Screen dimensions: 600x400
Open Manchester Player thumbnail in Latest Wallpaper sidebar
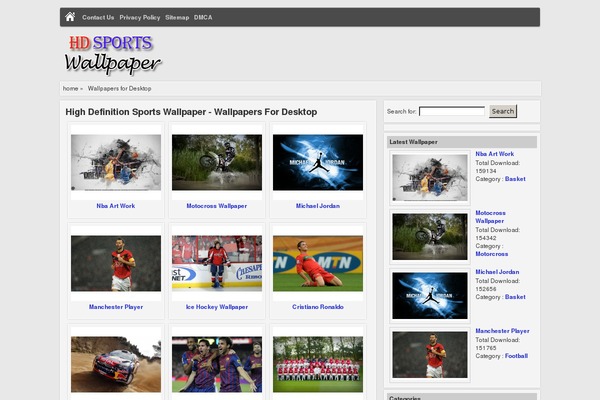pyautogui.click(x=430, y=354)
